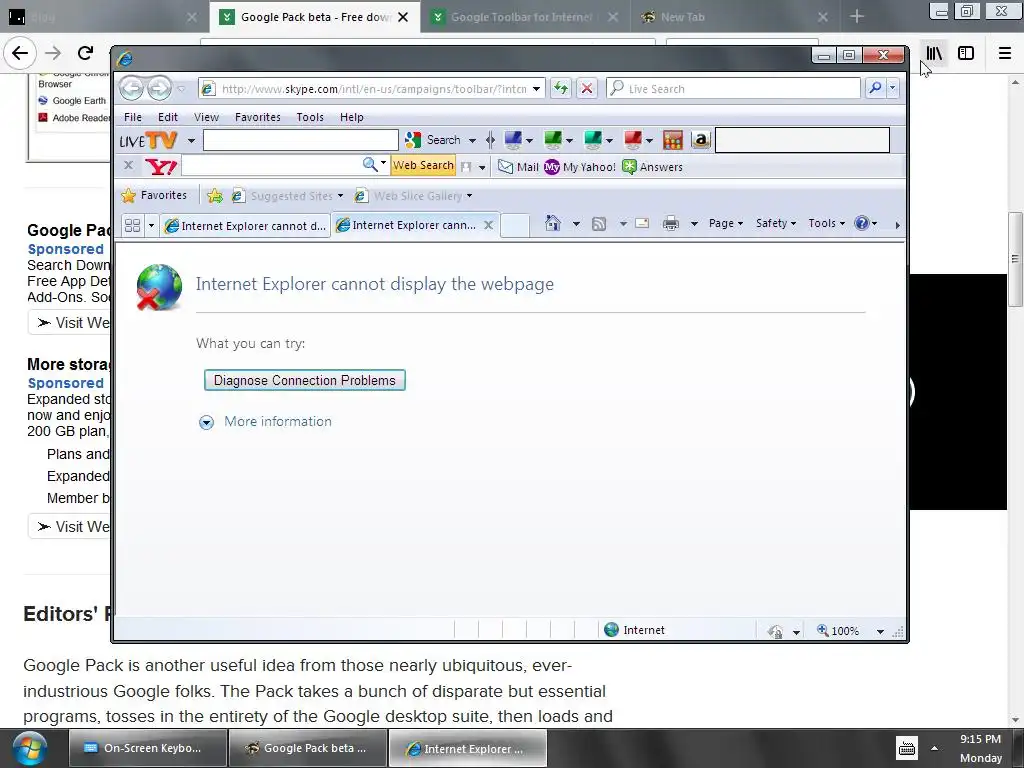Viewport: 1024px width, 768px height.
Task: Open IE Help menu
Action: point(351,117)
